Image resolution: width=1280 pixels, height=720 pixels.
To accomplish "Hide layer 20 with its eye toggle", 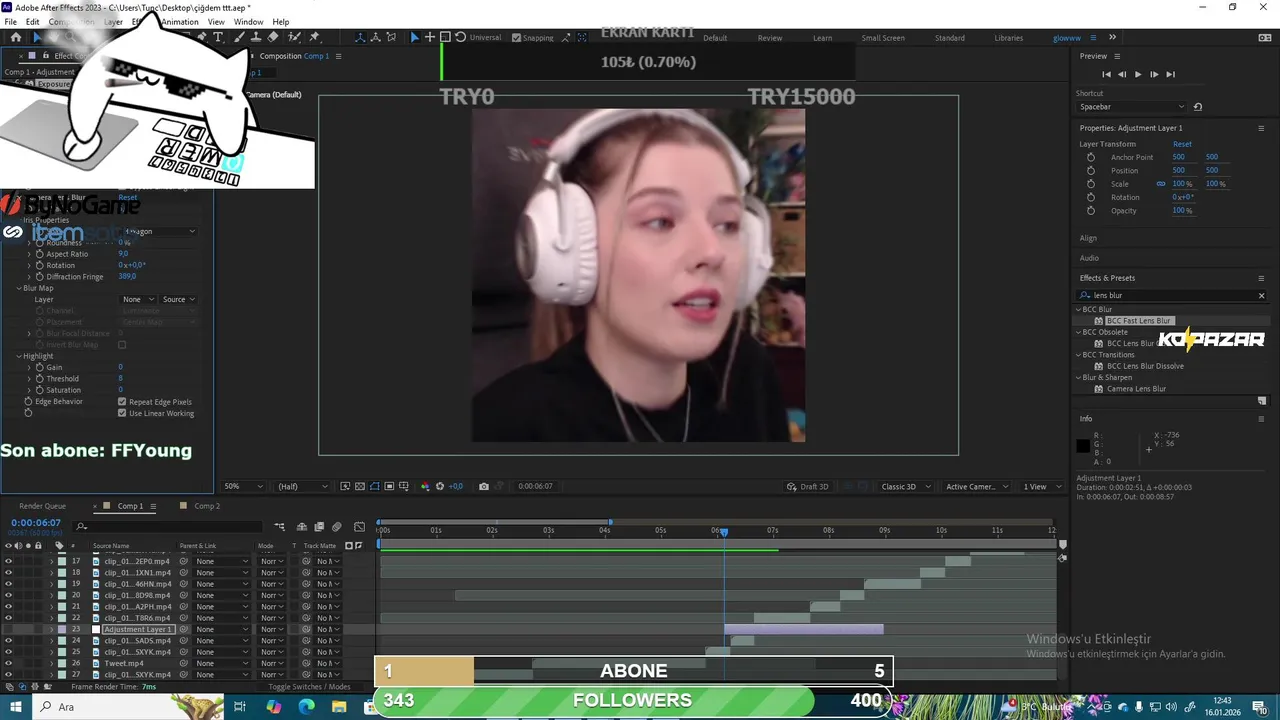I will tap(8, 595).
